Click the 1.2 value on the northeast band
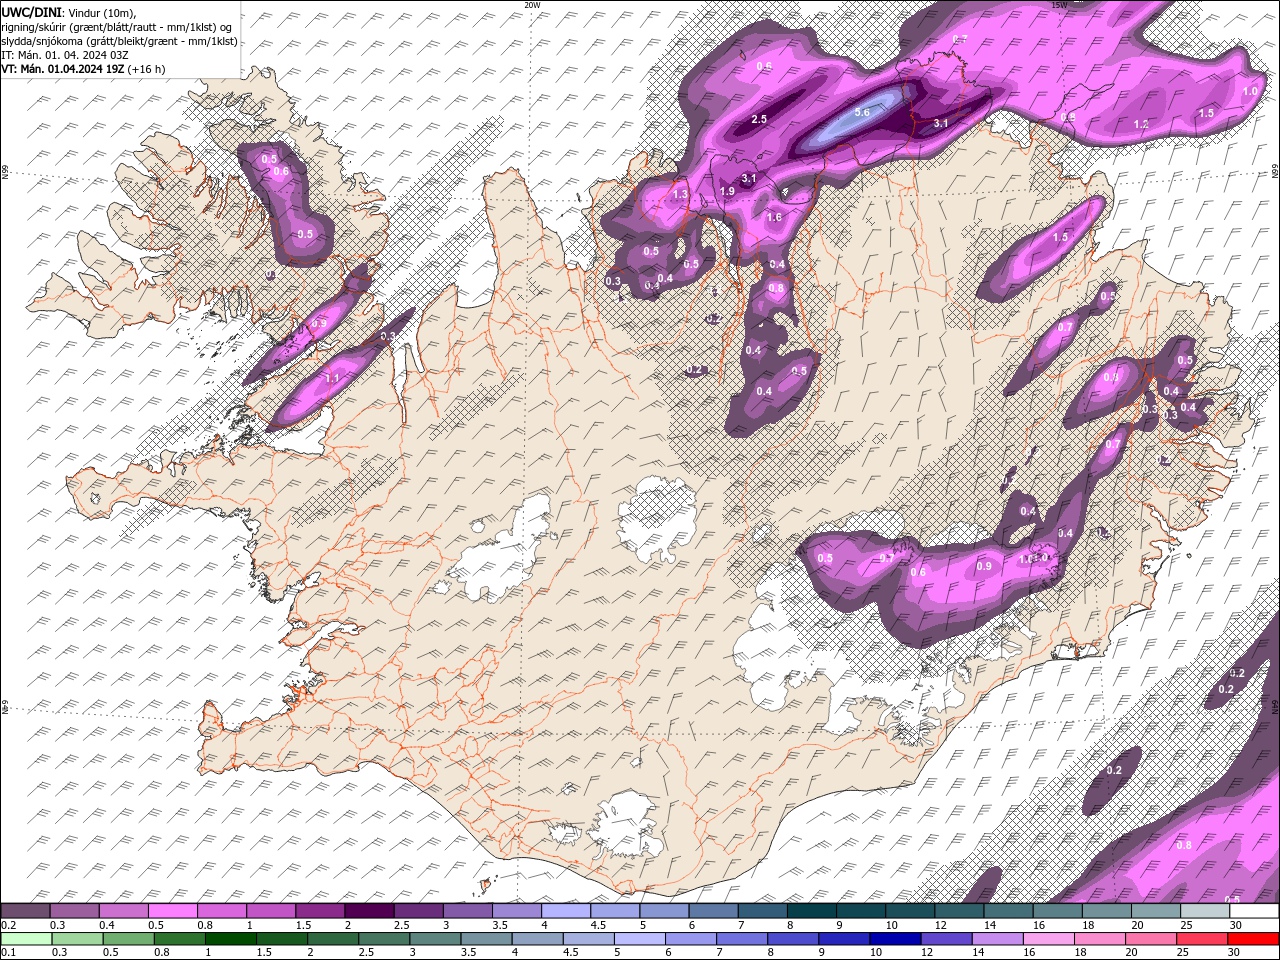Screen dimensions: 1280x960 [x=1141, y=124]
